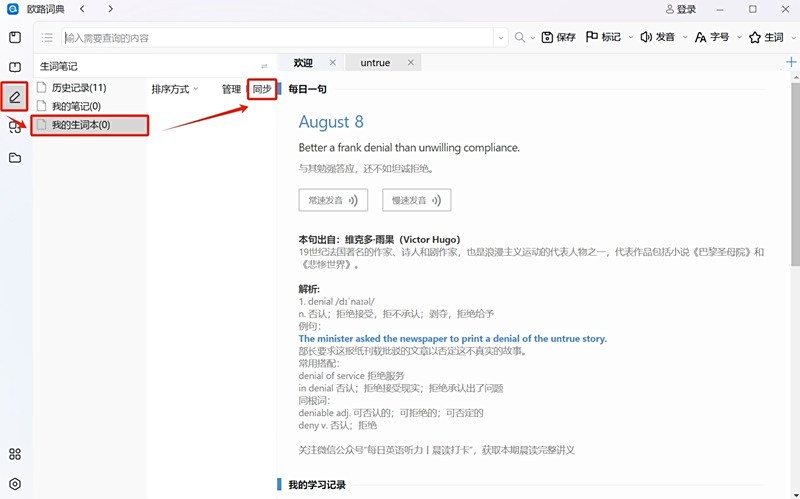Expand the search history dropdown arrow
Image resolution: width=800 pixels, height=499 pixels.
coord(501,38)
